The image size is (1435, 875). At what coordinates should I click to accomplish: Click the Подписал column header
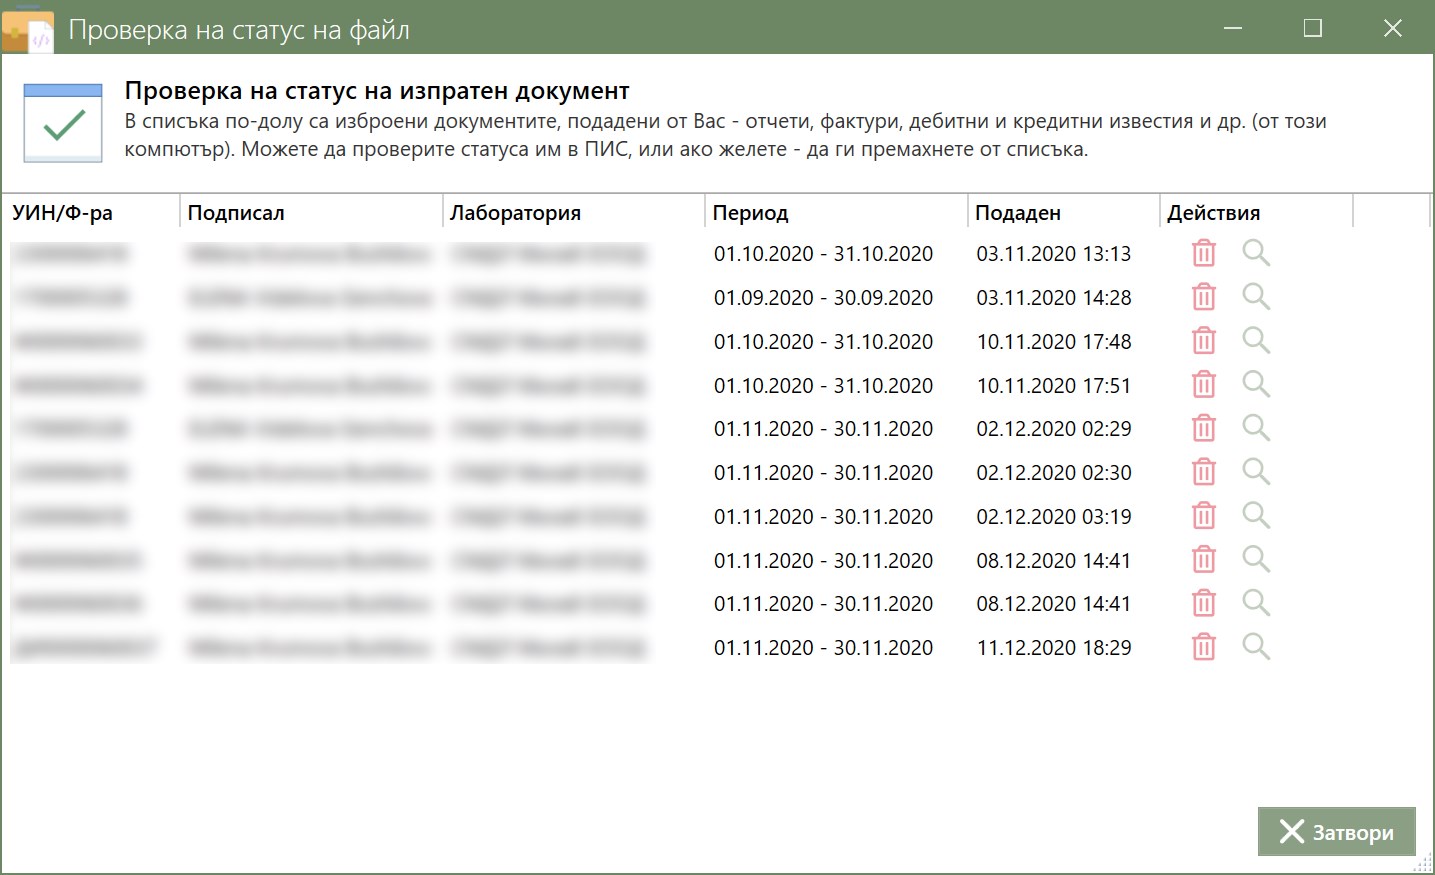[311, 213]
